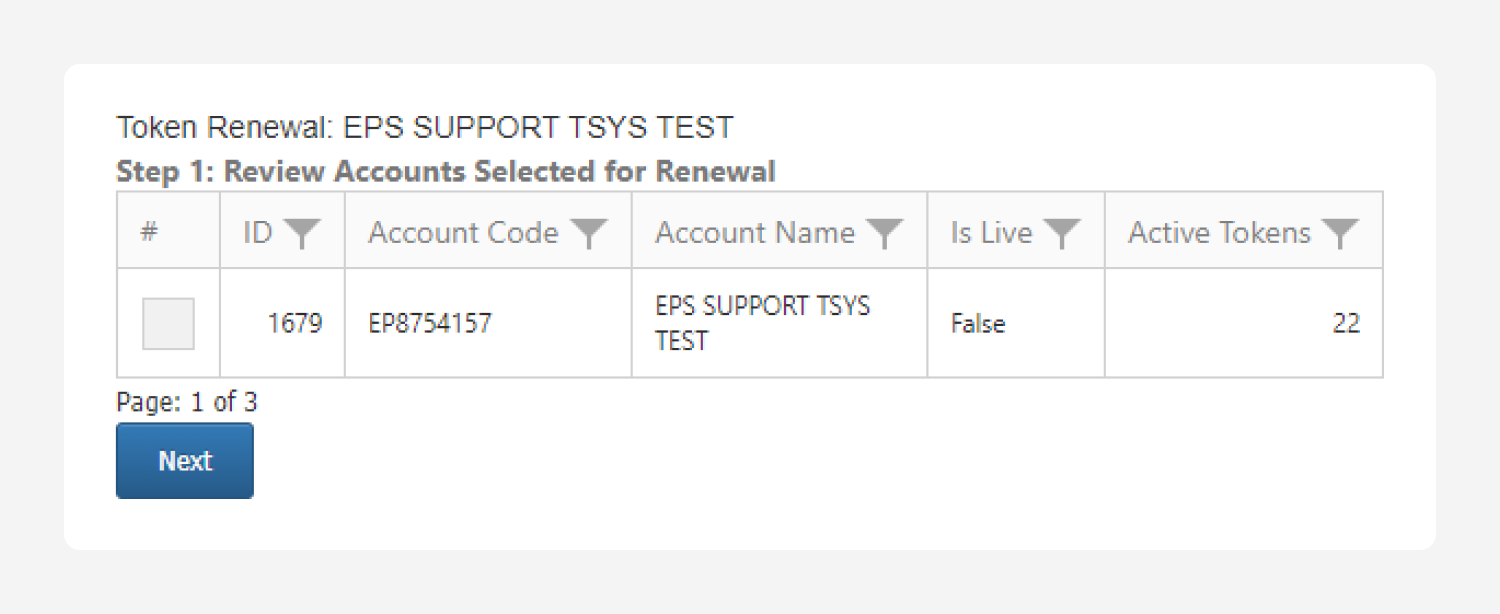Click the Account Code header label
This screenshot has height=614, width=1500.
tap(463, 233)
